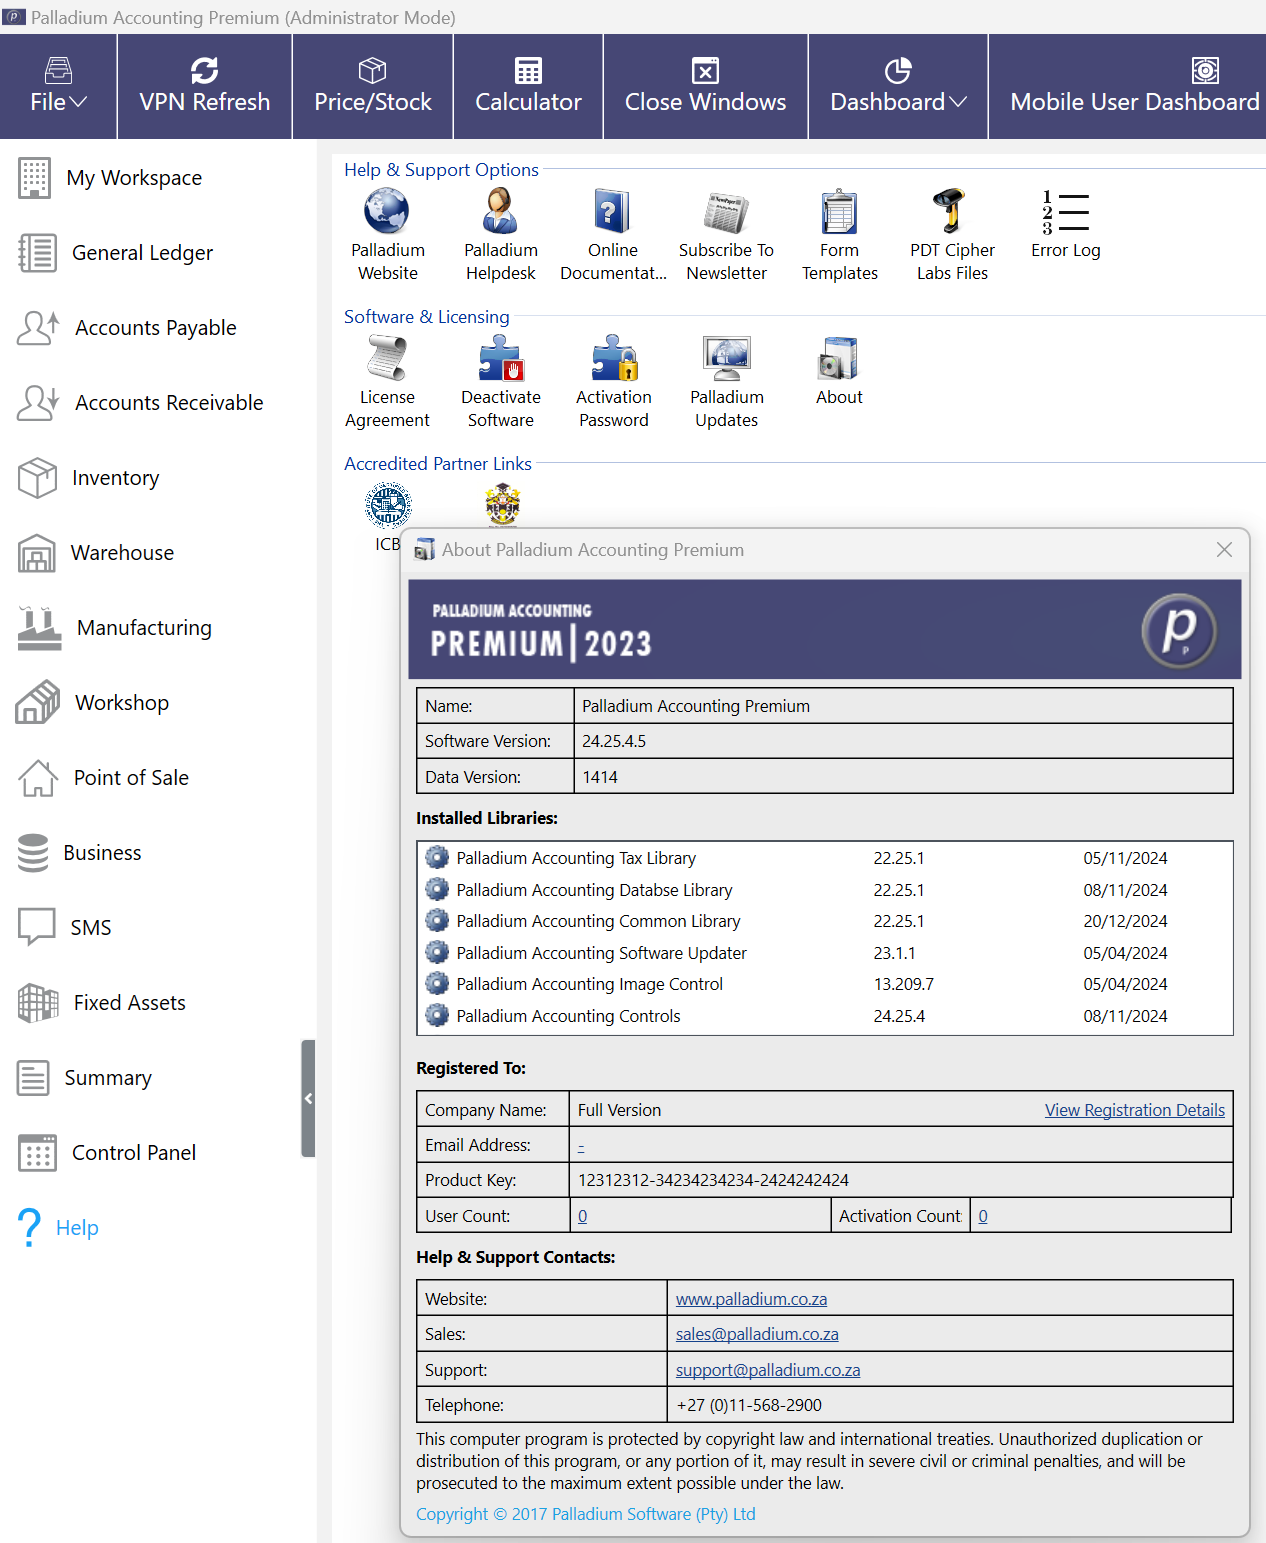Click the Palladium P logo in banner

click(1179, 629)
